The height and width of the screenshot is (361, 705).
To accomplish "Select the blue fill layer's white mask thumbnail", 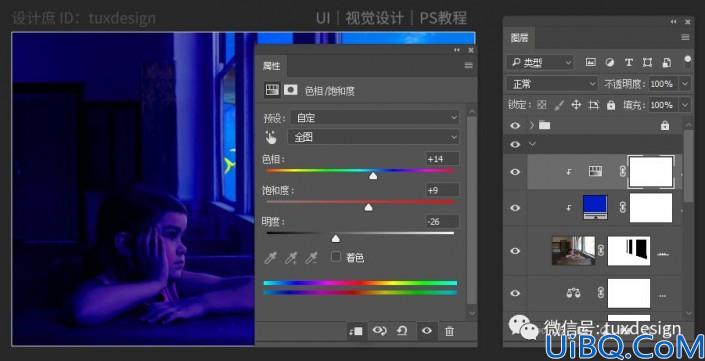I will (x=651, y=208).
